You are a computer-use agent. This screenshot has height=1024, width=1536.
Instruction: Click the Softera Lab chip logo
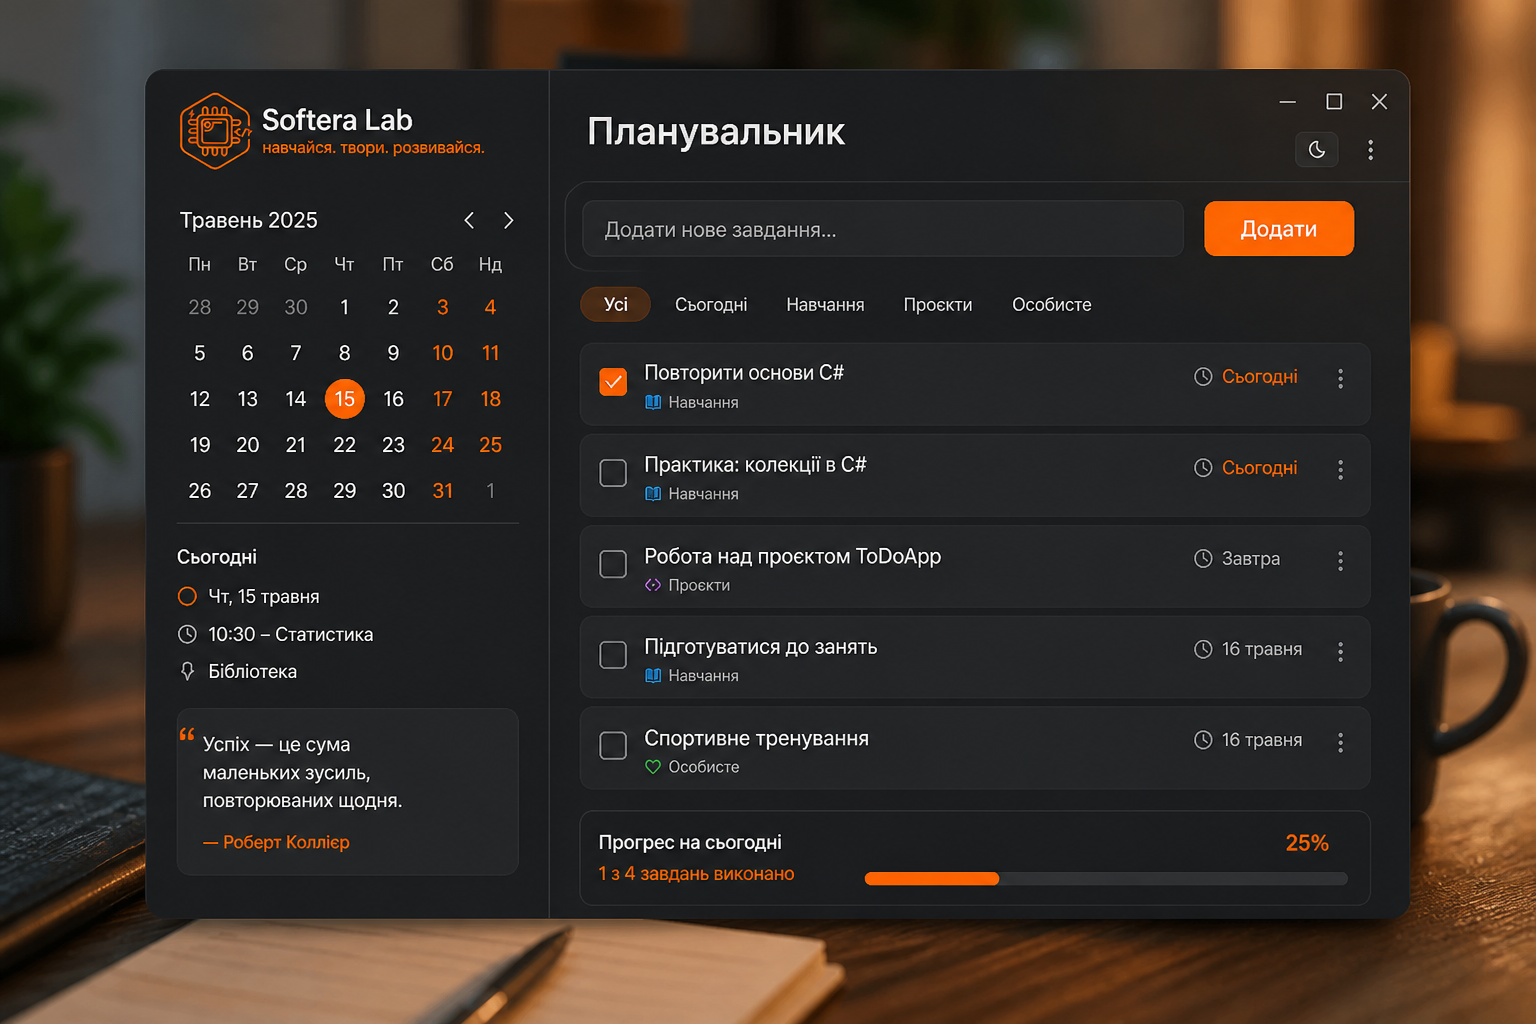pos(215,131)
